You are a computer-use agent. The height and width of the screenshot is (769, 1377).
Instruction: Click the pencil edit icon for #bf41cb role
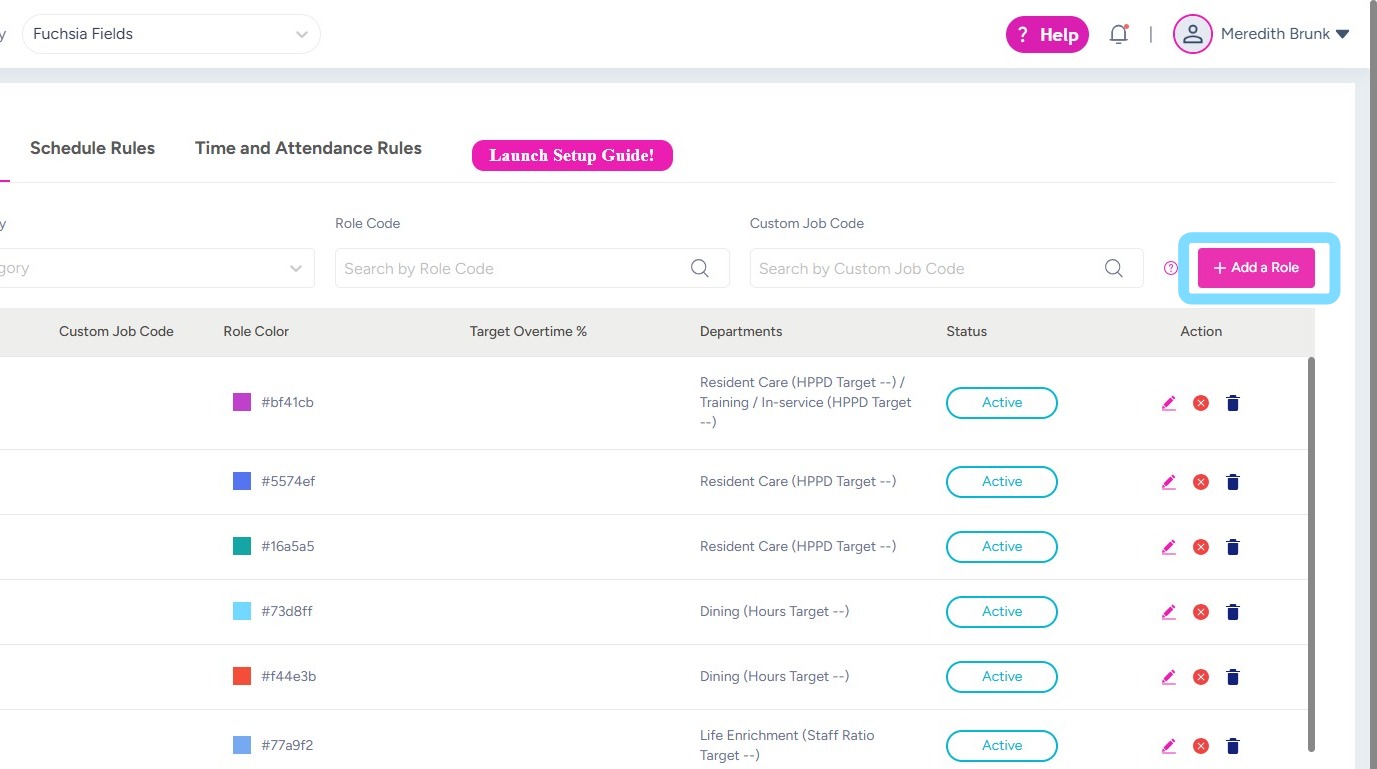tap(1169, 403)
